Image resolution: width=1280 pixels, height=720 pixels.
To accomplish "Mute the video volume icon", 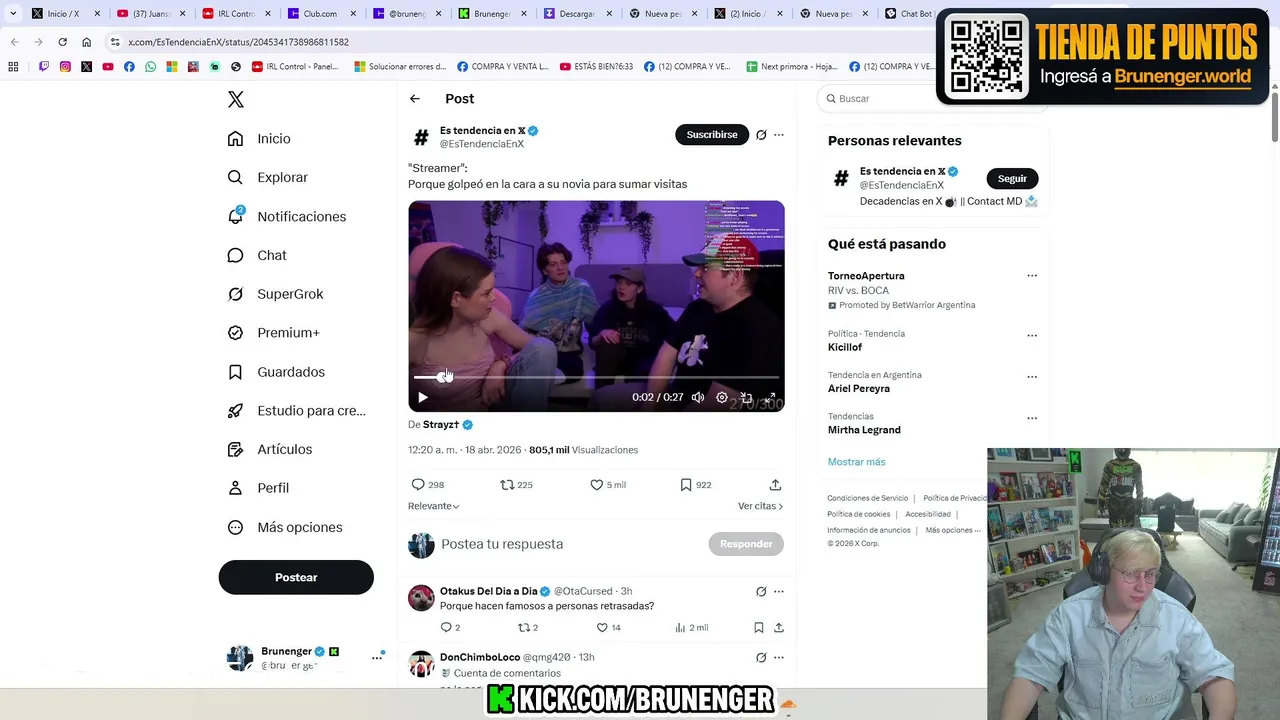I will (x=698, y=398).
